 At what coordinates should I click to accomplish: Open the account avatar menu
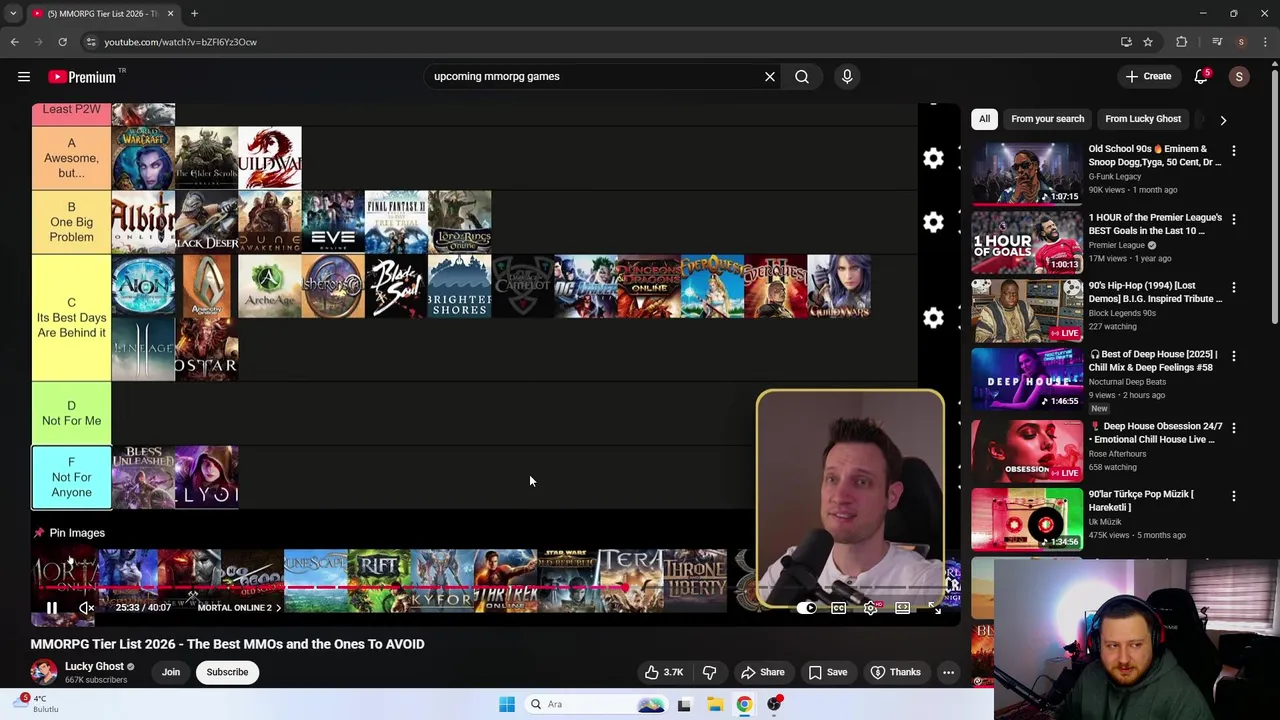pyautogui.click(x=1239, y=76)
